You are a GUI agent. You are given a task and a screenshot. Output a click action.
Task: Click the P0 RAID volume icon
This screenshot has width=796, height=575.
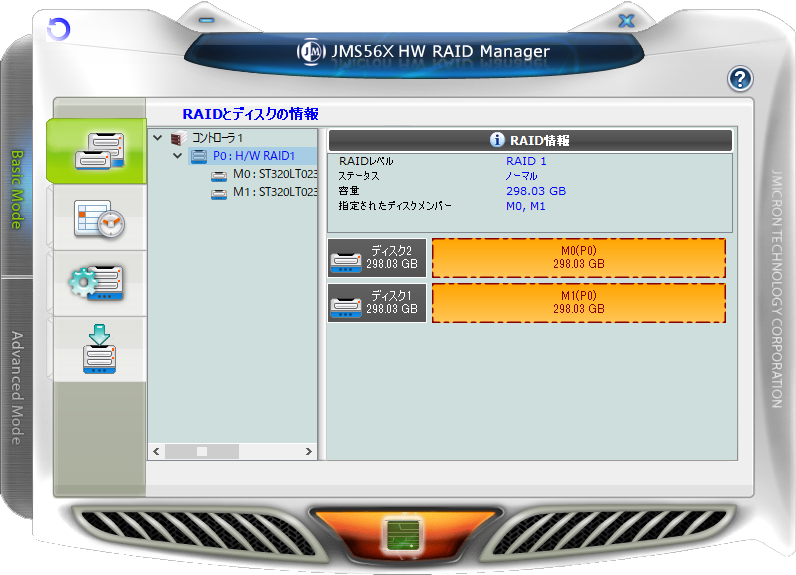[199, 156]
